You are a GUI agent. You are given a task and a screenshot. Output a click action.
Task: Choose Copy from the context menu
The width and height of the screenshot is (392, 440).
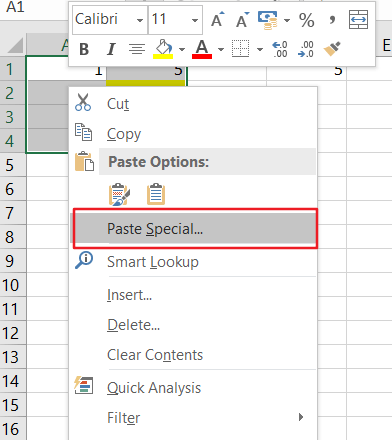[193, 133]
